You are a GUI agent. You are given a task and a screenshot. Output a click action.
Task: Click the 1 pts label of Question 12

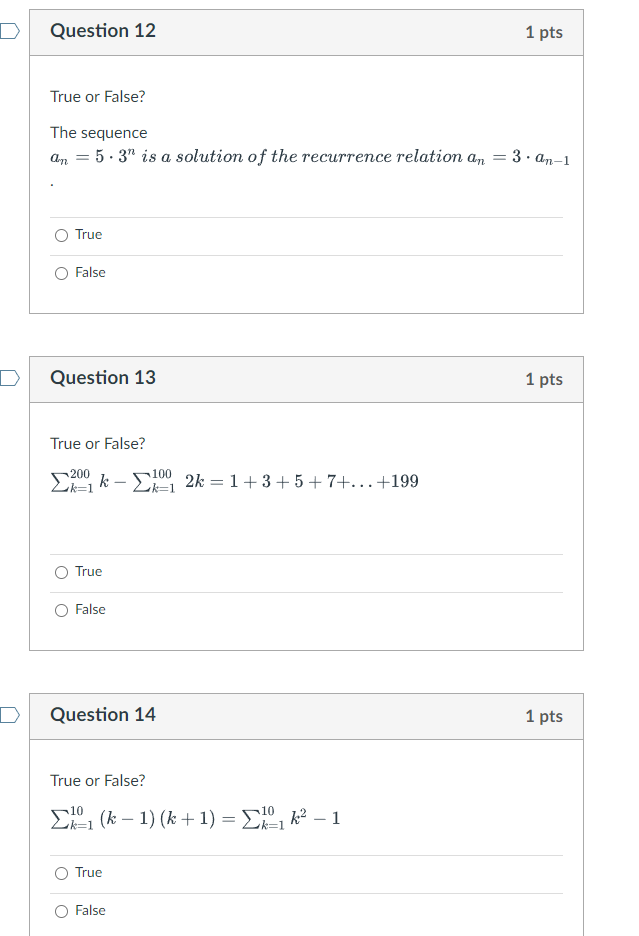tap(543, 32)
